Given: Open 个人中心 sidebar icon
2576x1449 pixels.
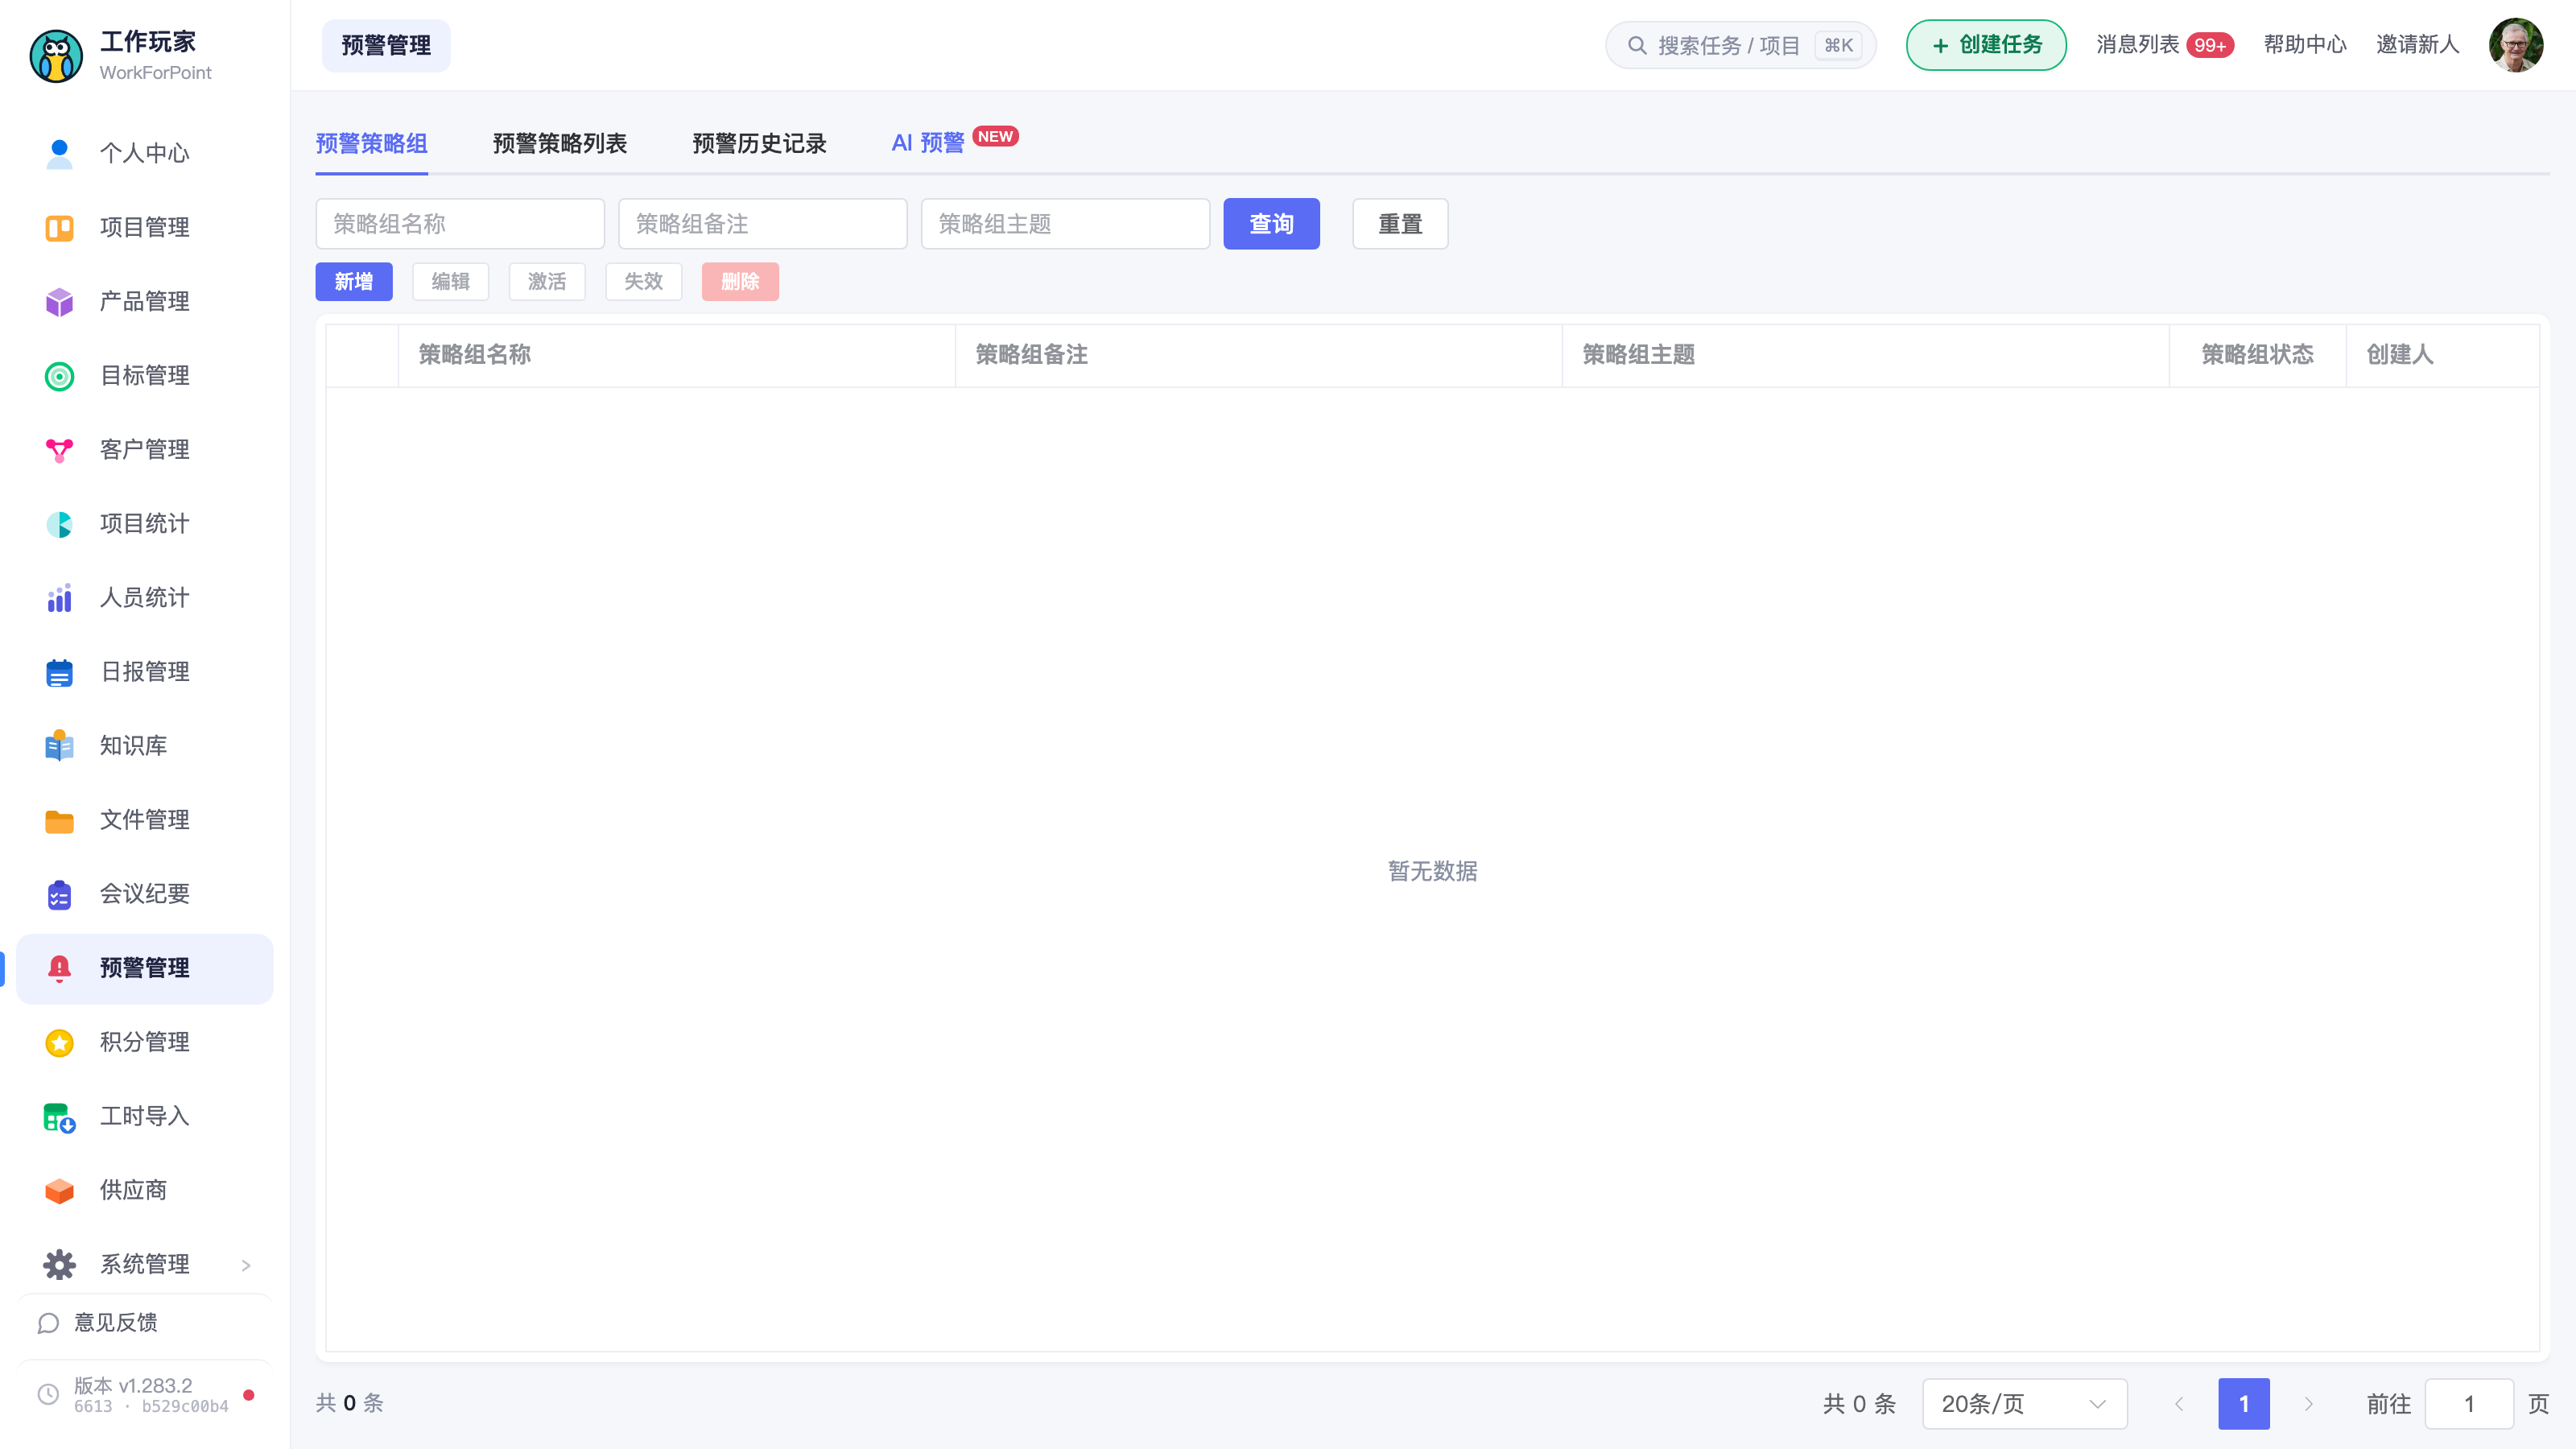Looking at the screenshot, I should (x=59, y=153).
